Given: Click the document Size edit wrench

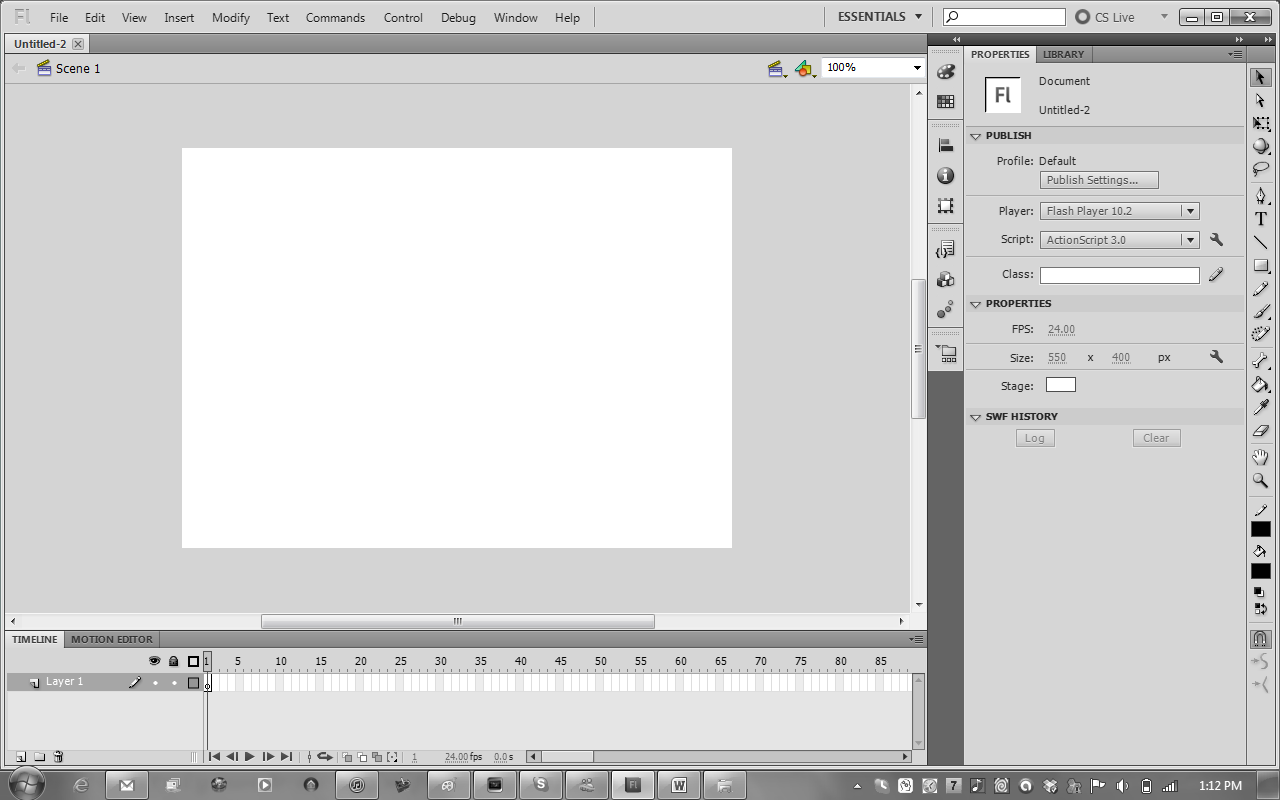Looking at the screenshot, I should point(1216,357).
